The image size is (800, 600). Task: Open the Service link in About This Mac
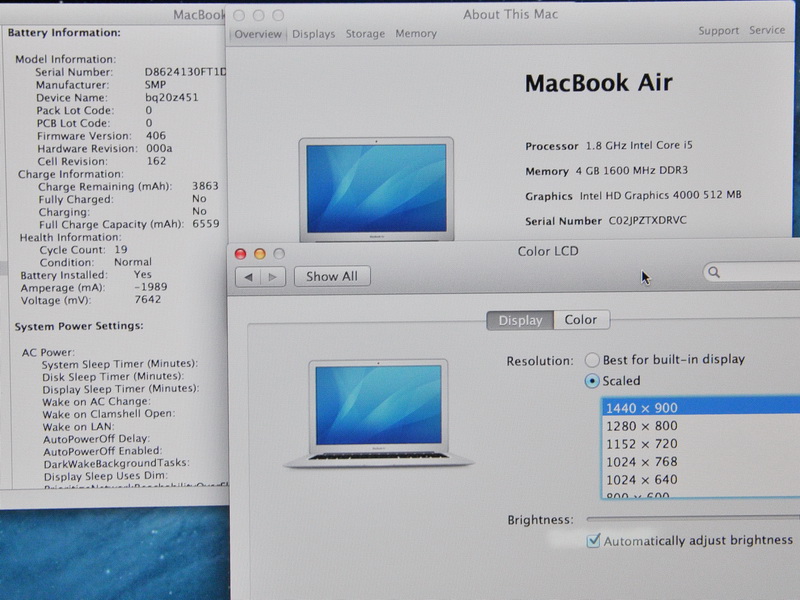[x=767, y=30]
